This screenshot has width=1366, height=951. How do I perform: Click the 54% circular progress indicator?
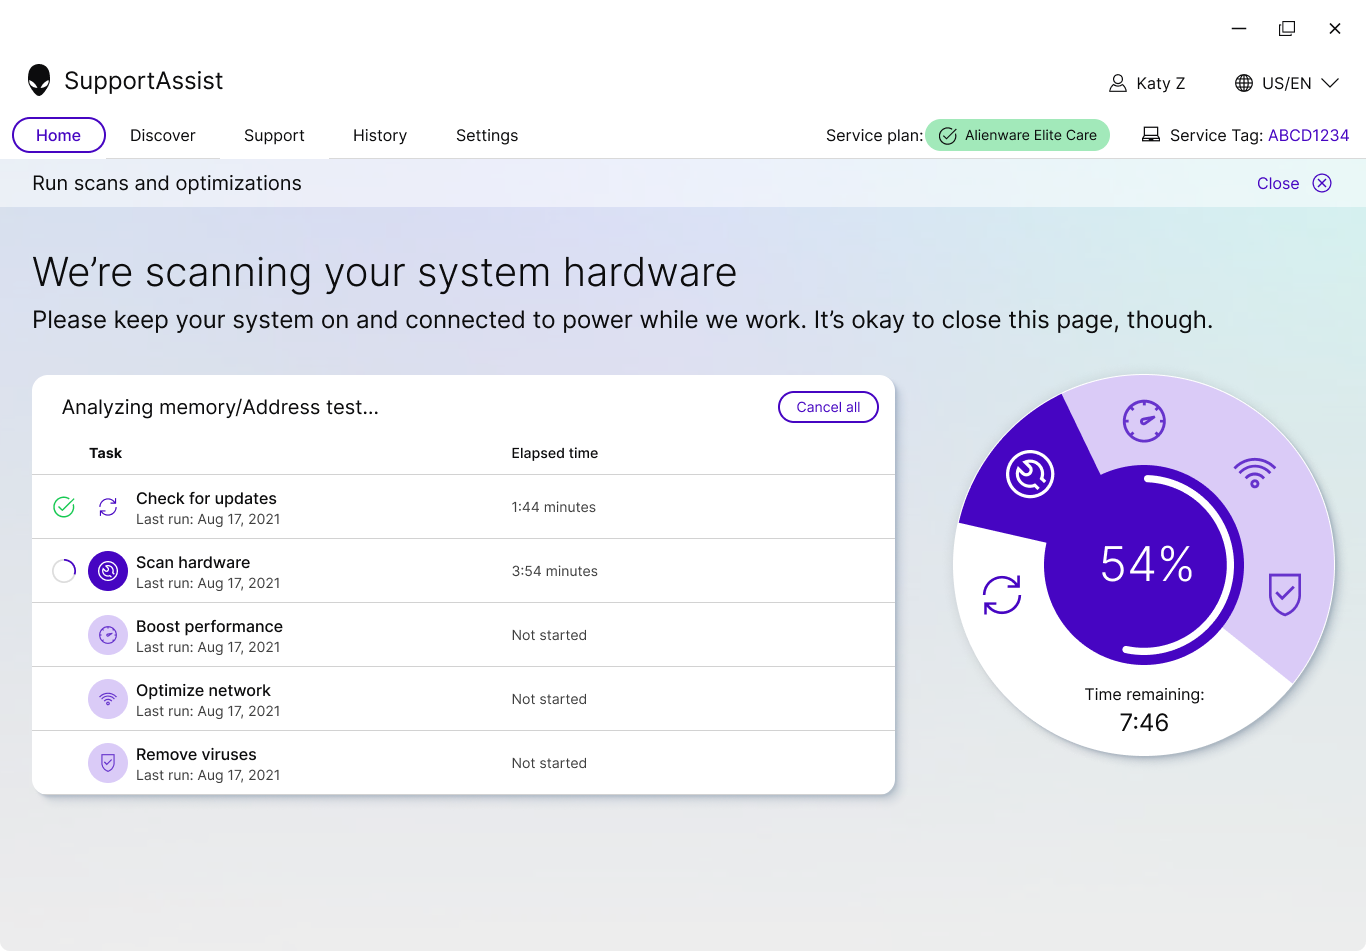pos(1144,565)
